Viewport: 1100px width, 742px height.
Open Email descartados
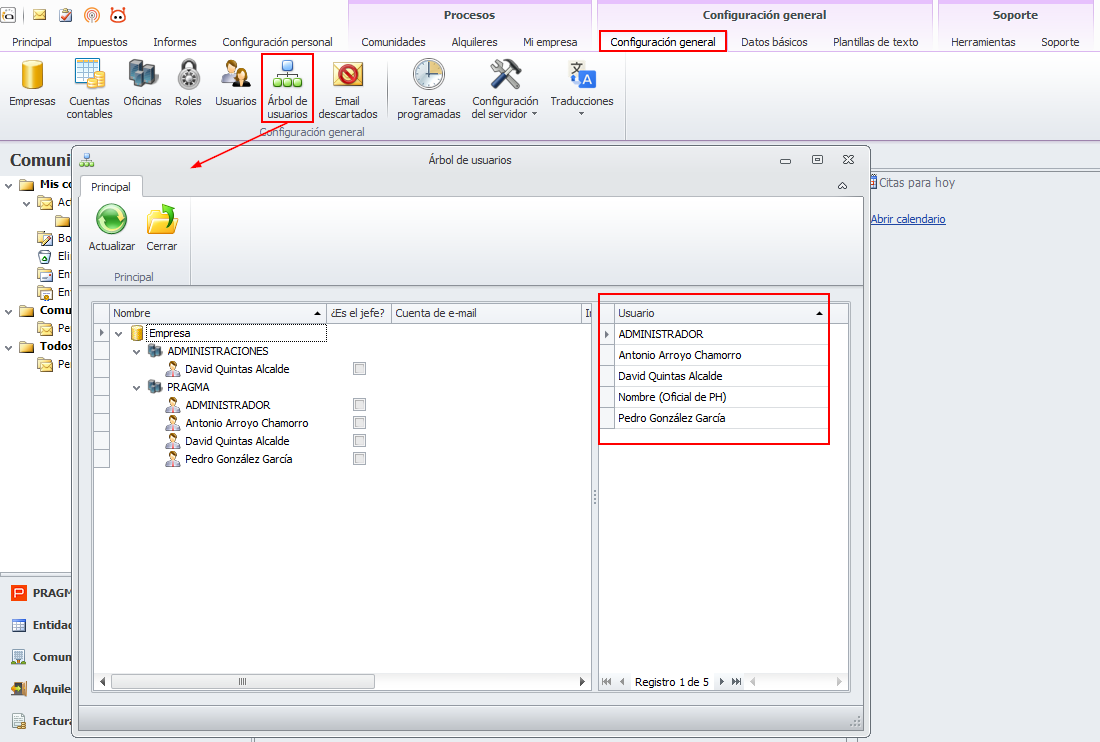click(x=348, y=89)
